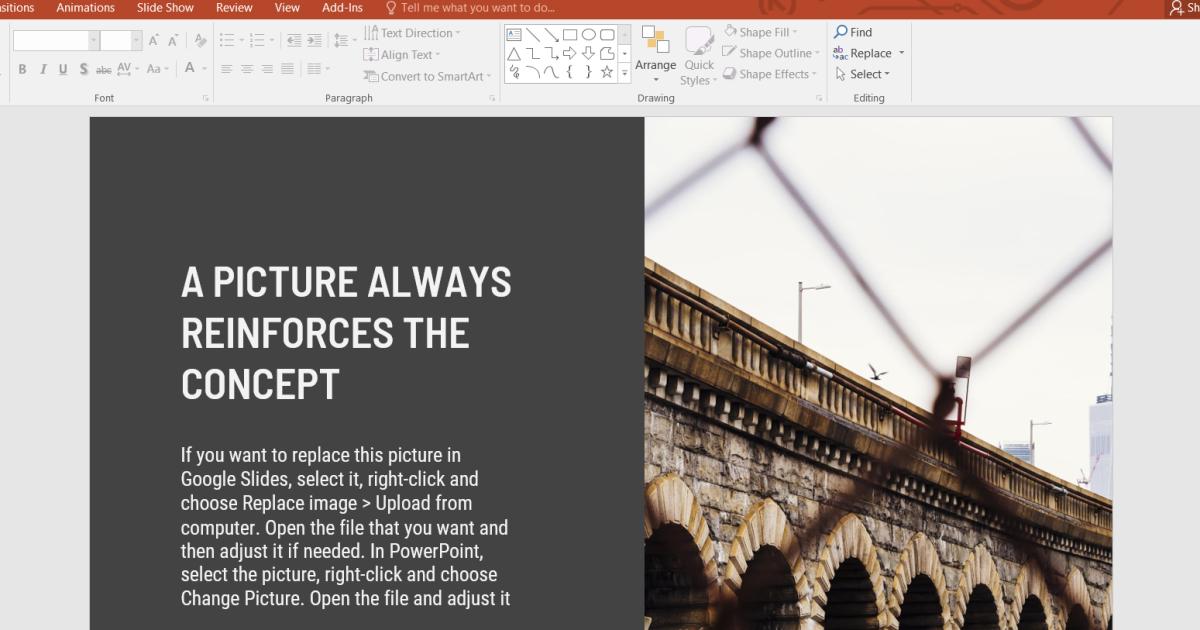The width and height of the screenshot is (1200, 630).
Task: Pick the Arrow shape from the gallery
Action: pyautogui.click(x=550, y=33)
